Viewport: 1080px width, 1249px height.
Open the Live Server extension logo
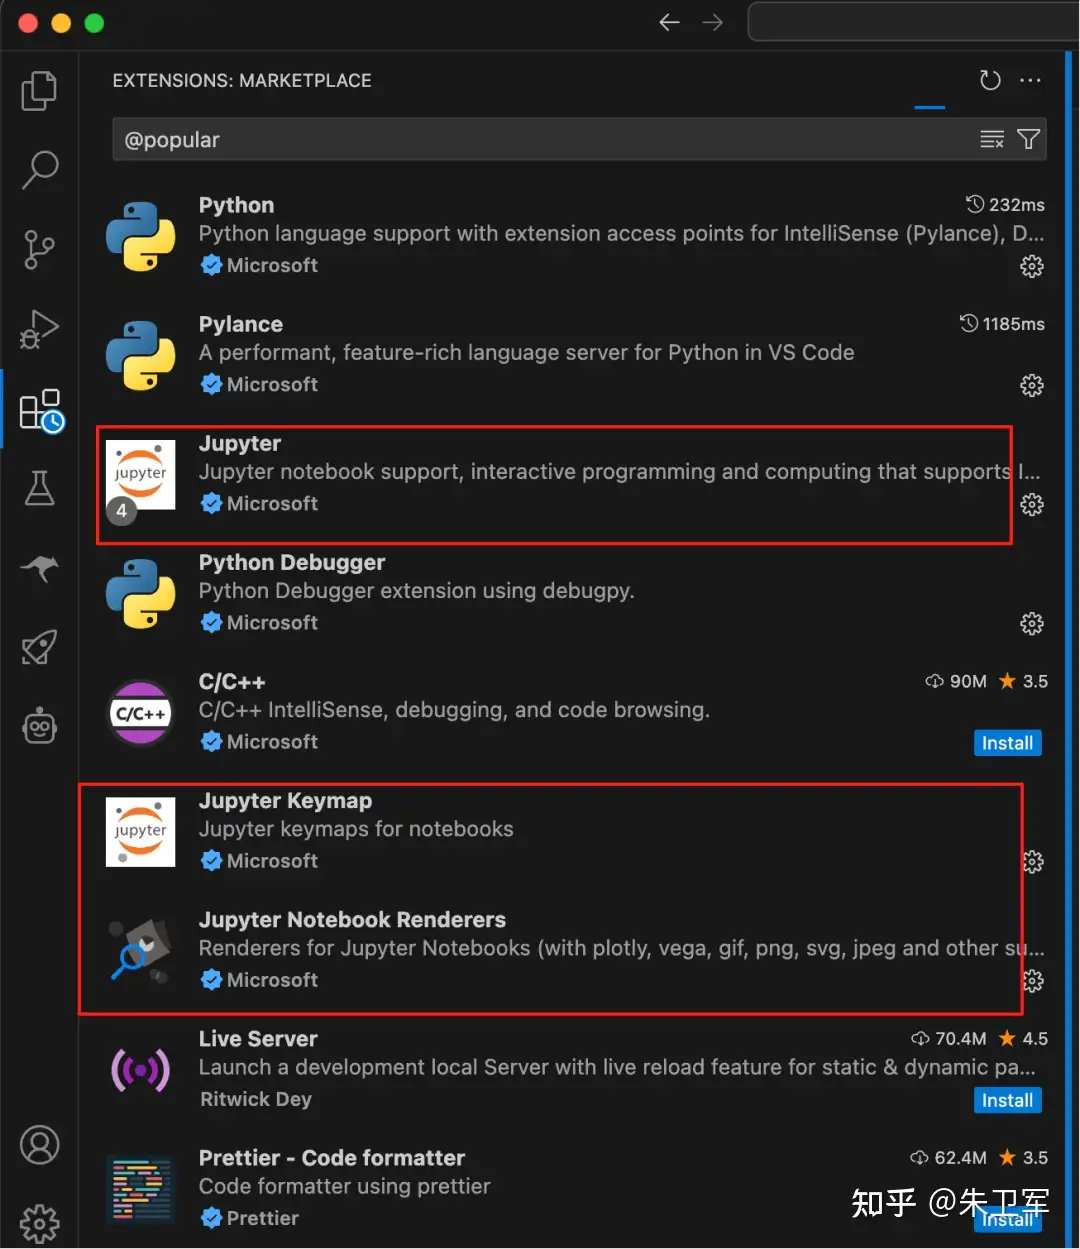pyautogui.click(x=141, y=1070)
